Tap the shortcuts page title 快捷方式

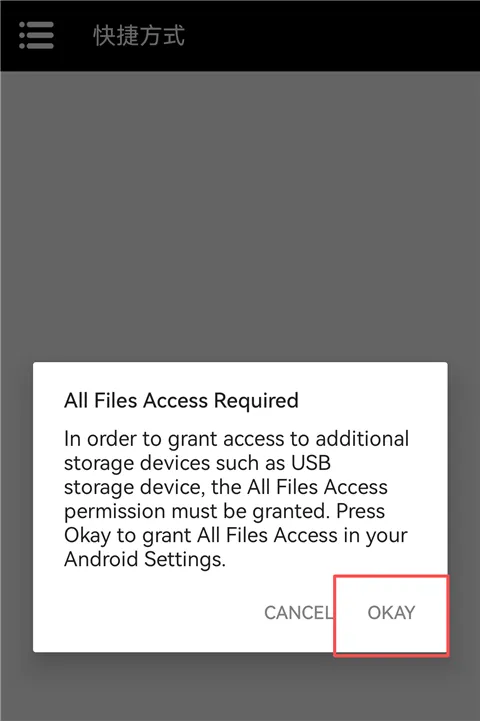[x=139, y=35]
